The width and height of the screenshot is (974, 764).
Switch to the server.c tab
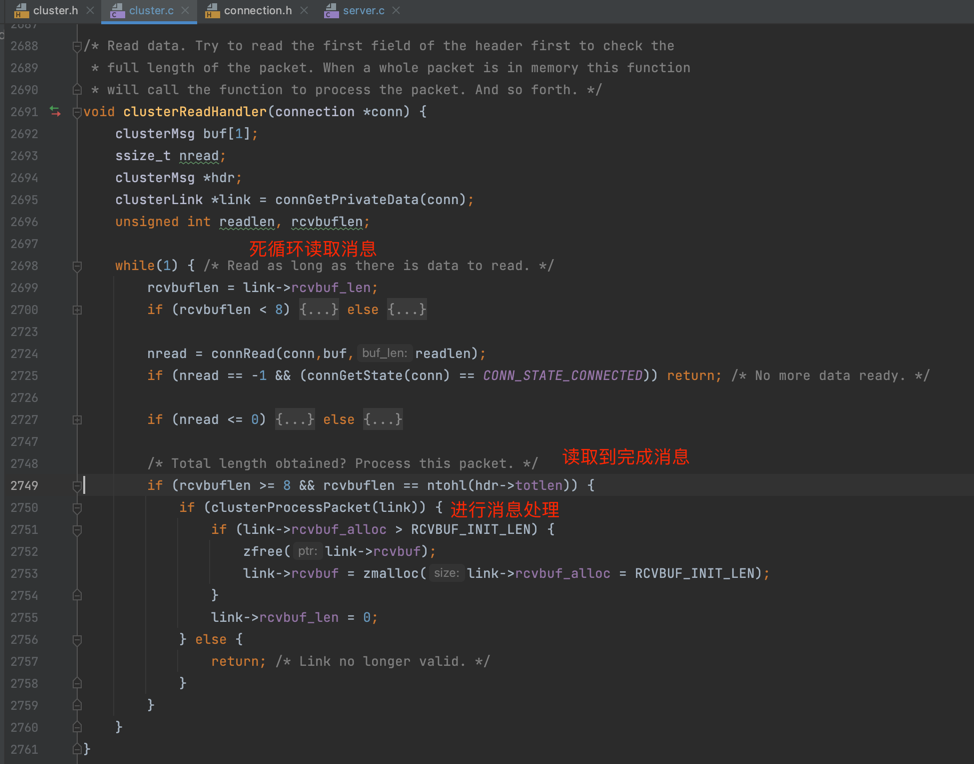pyautogui.click(x=363, y=11)
